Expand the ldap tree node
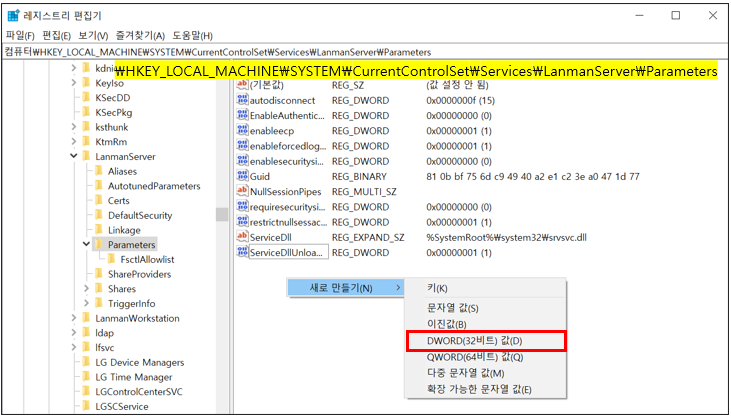 (74, 333)
